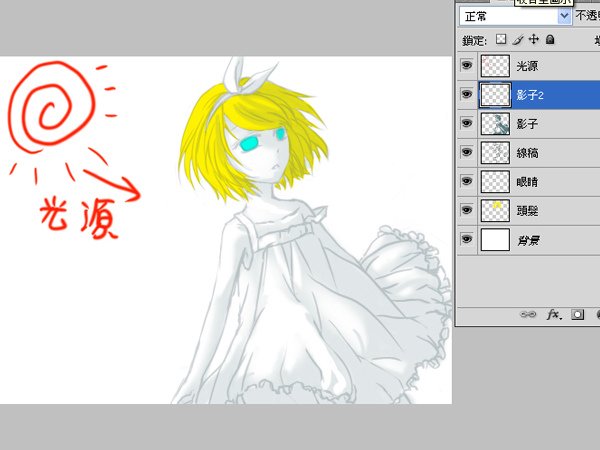Select layer name 影子2
Image resolution: width=600 pixels, height=450 pixels.
pos(530,95)
